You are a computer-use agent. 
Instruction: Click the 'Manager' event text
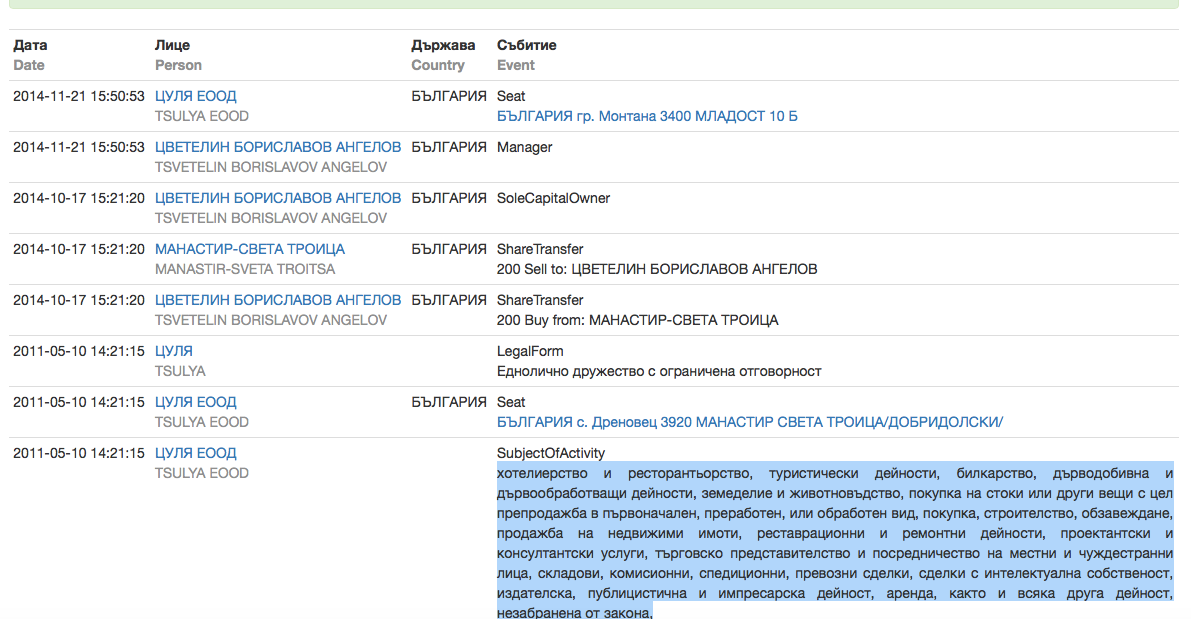click(524, 147)
